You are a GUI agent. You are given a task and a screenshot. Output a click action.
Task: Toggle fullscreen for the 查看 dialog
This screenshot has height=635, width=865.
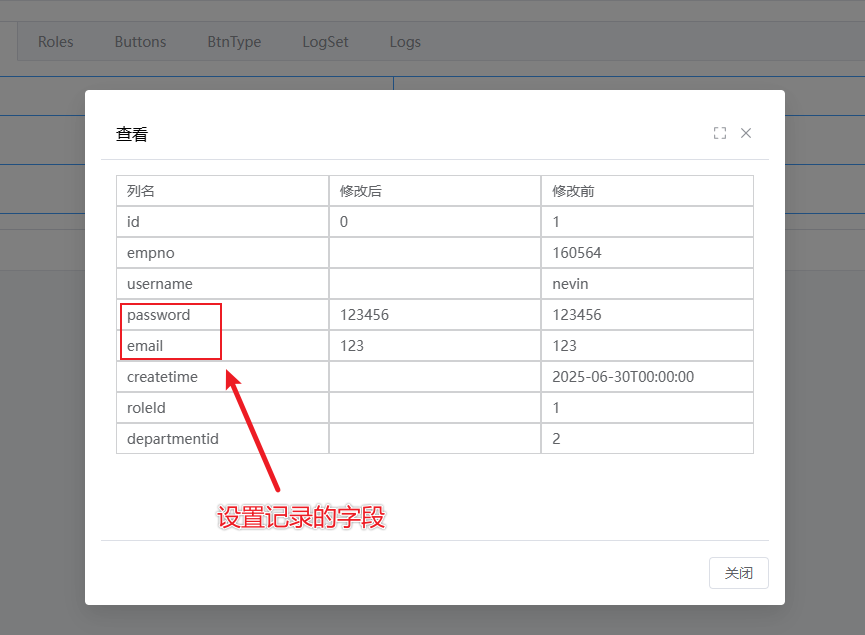[x=719, y=133]
